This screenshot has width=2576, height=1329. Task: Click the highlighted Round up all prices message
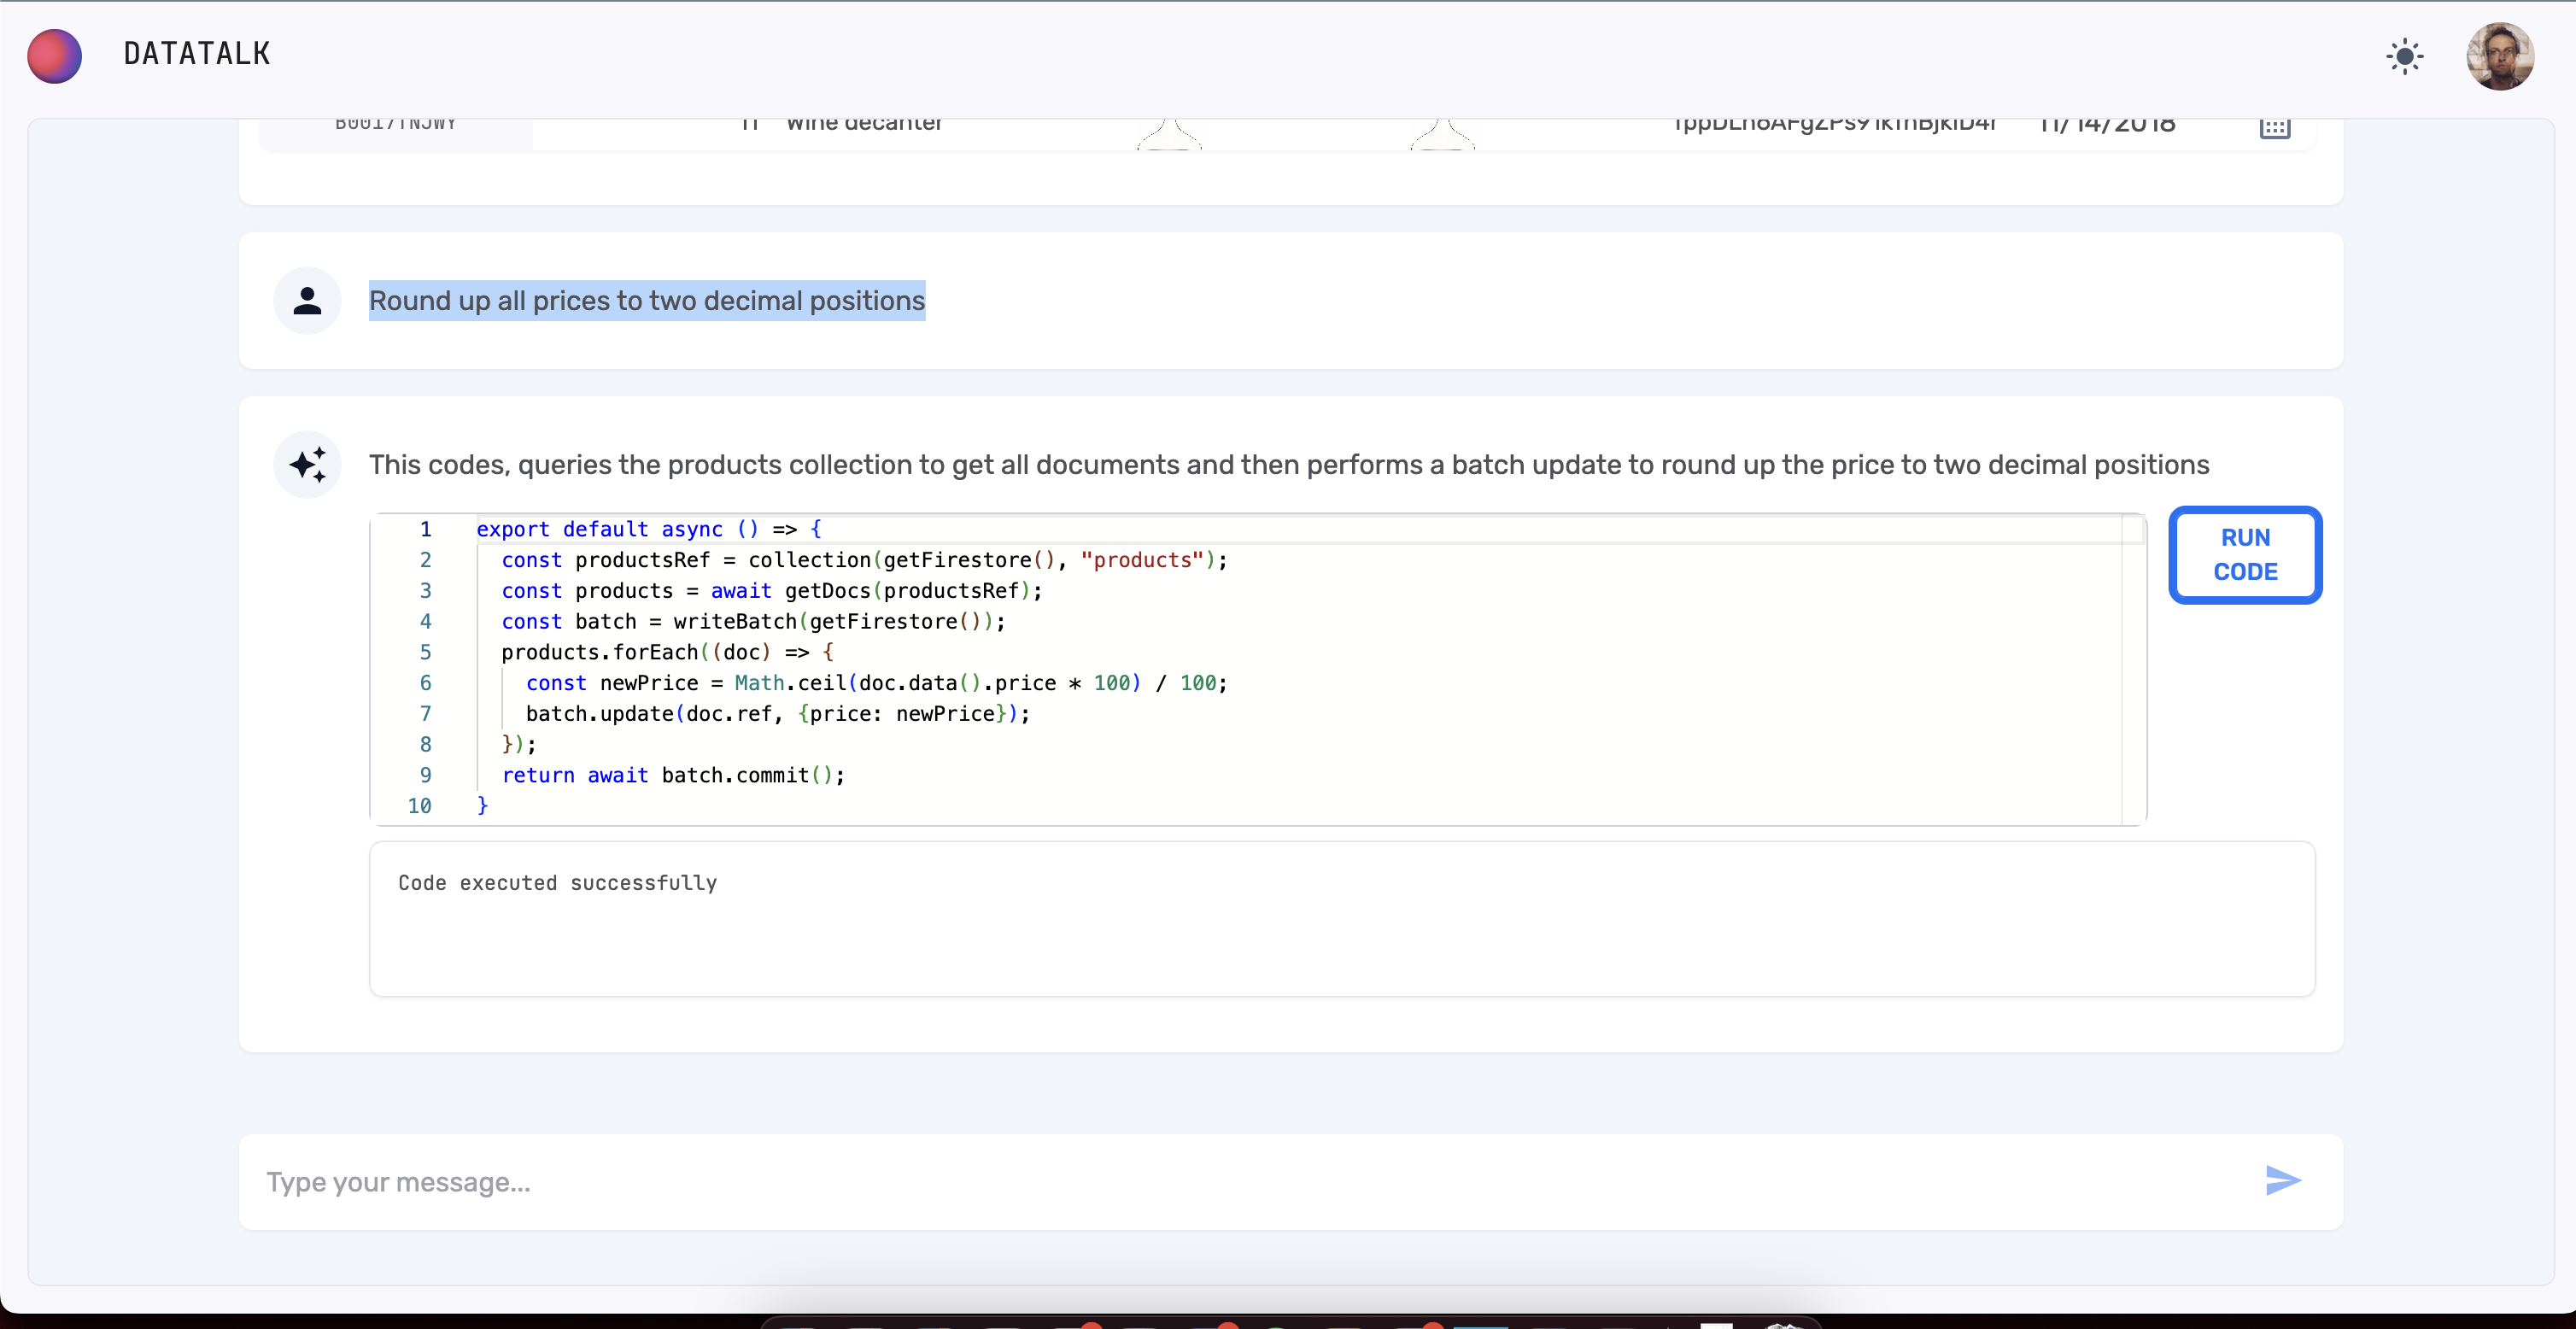click(646, 300)
